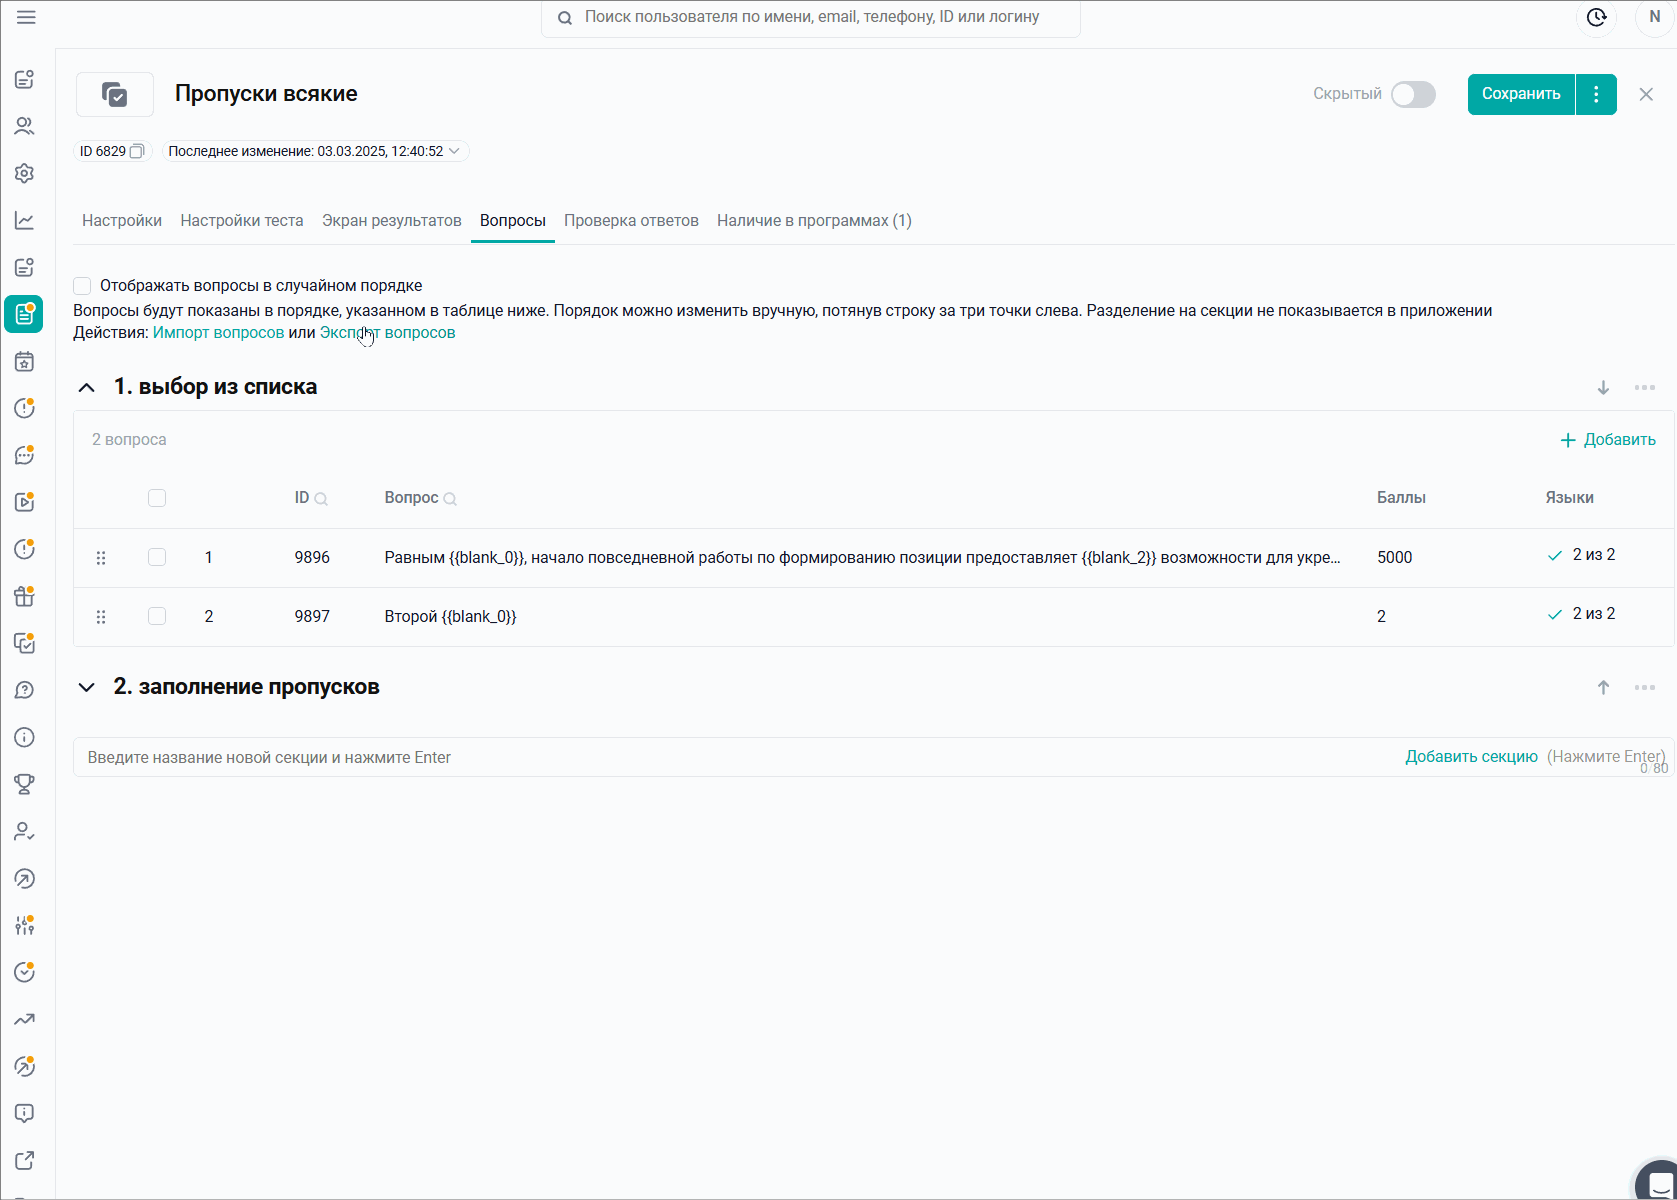
Task: Click the Добавить секцию link
Action: [x=1471, y=757]
